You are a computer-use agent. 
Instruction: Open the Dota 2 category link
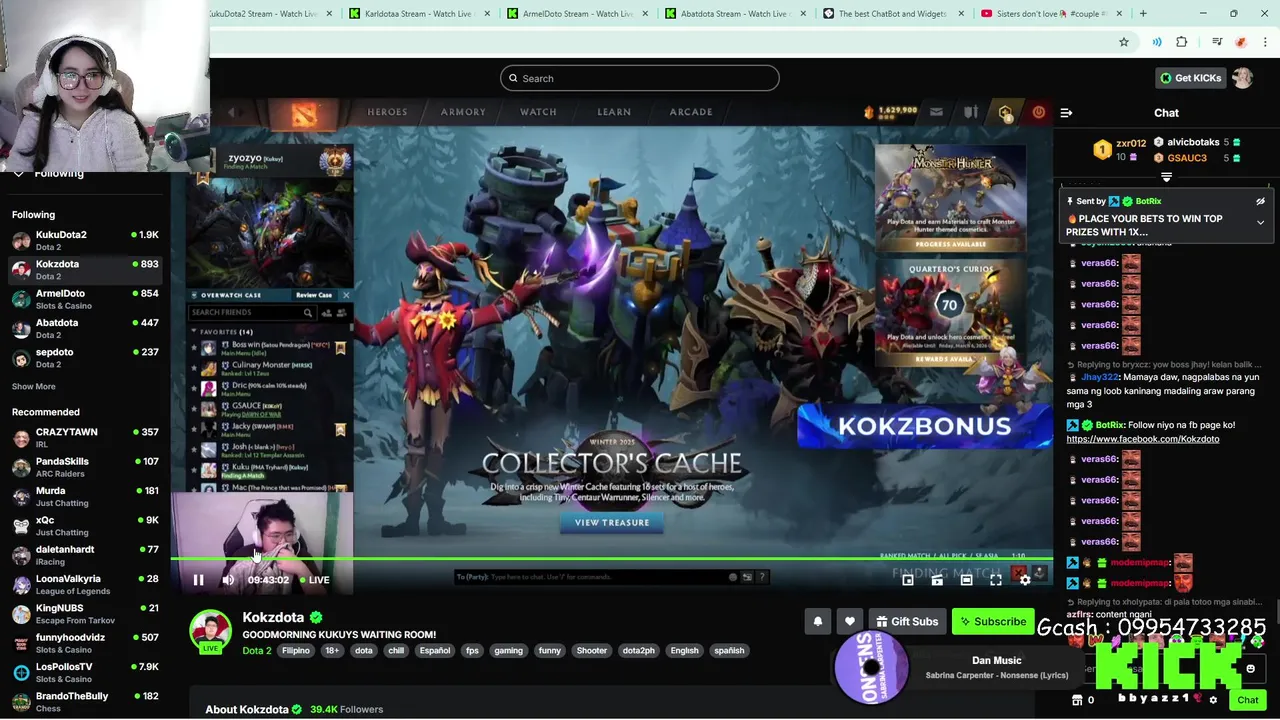point(256,651)
